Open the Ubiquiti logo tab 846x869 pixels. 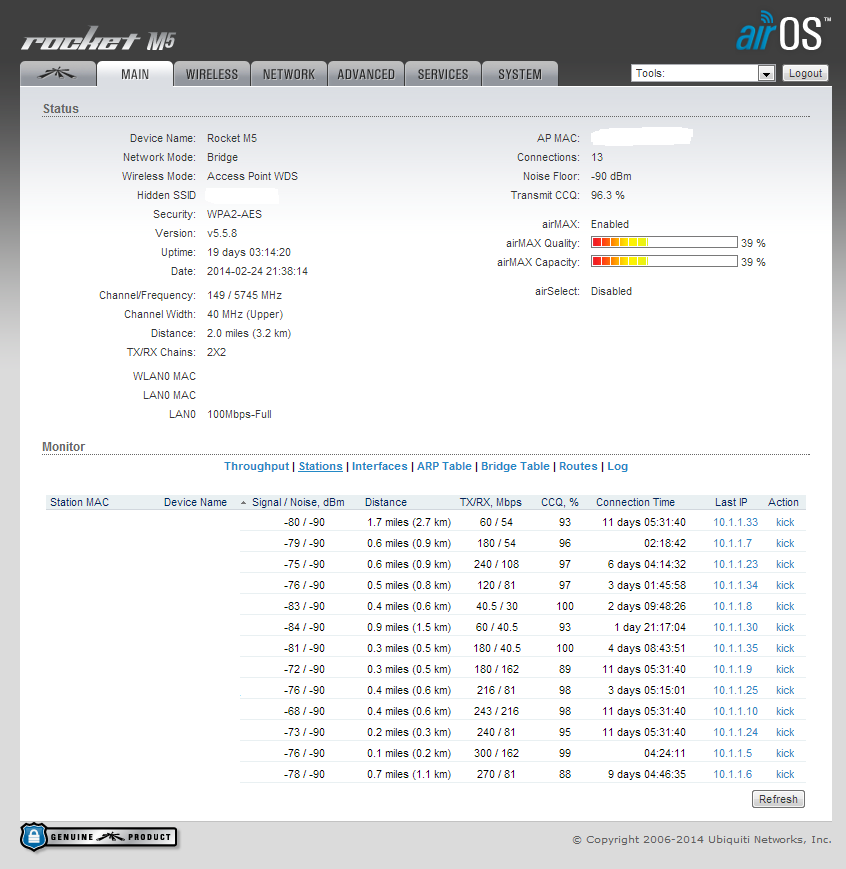[58, 74]
